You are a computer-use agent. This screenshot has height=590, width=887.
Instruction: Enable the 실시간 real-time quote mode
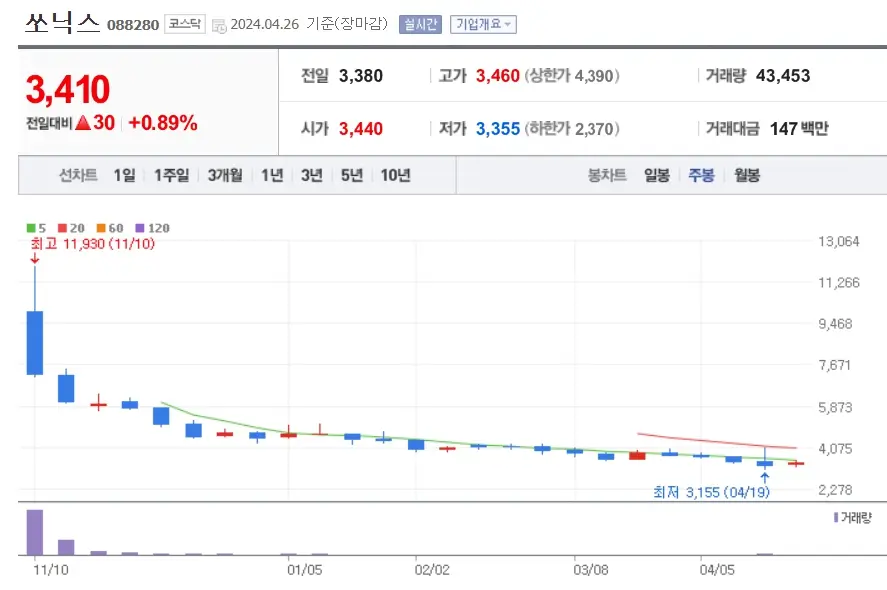tap(419, 21)
